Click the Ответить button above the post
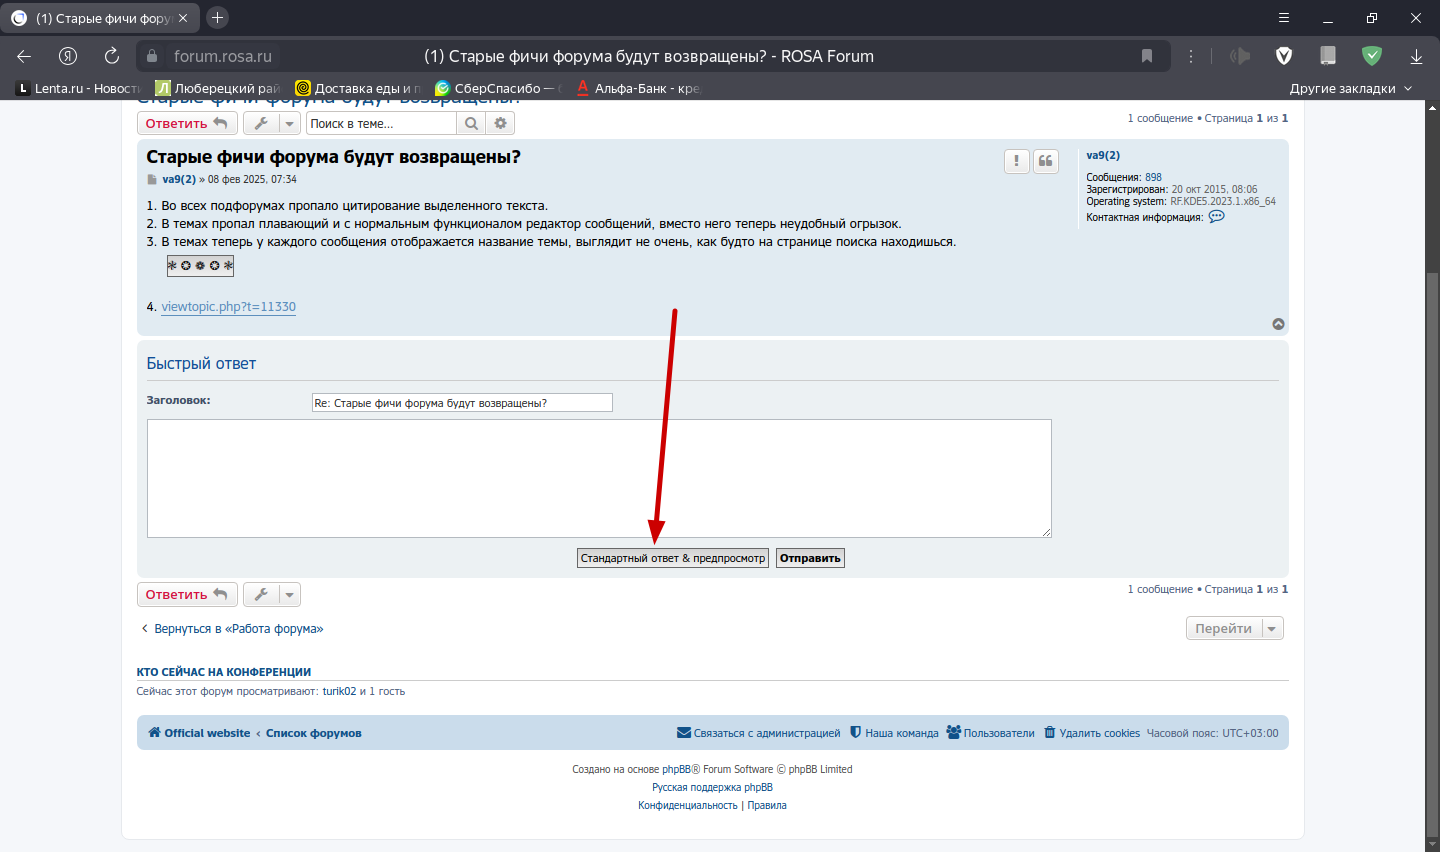Image resolution: width=1440 pixels, height=852 pixels. pyautogui.click(x=187, y=123)
